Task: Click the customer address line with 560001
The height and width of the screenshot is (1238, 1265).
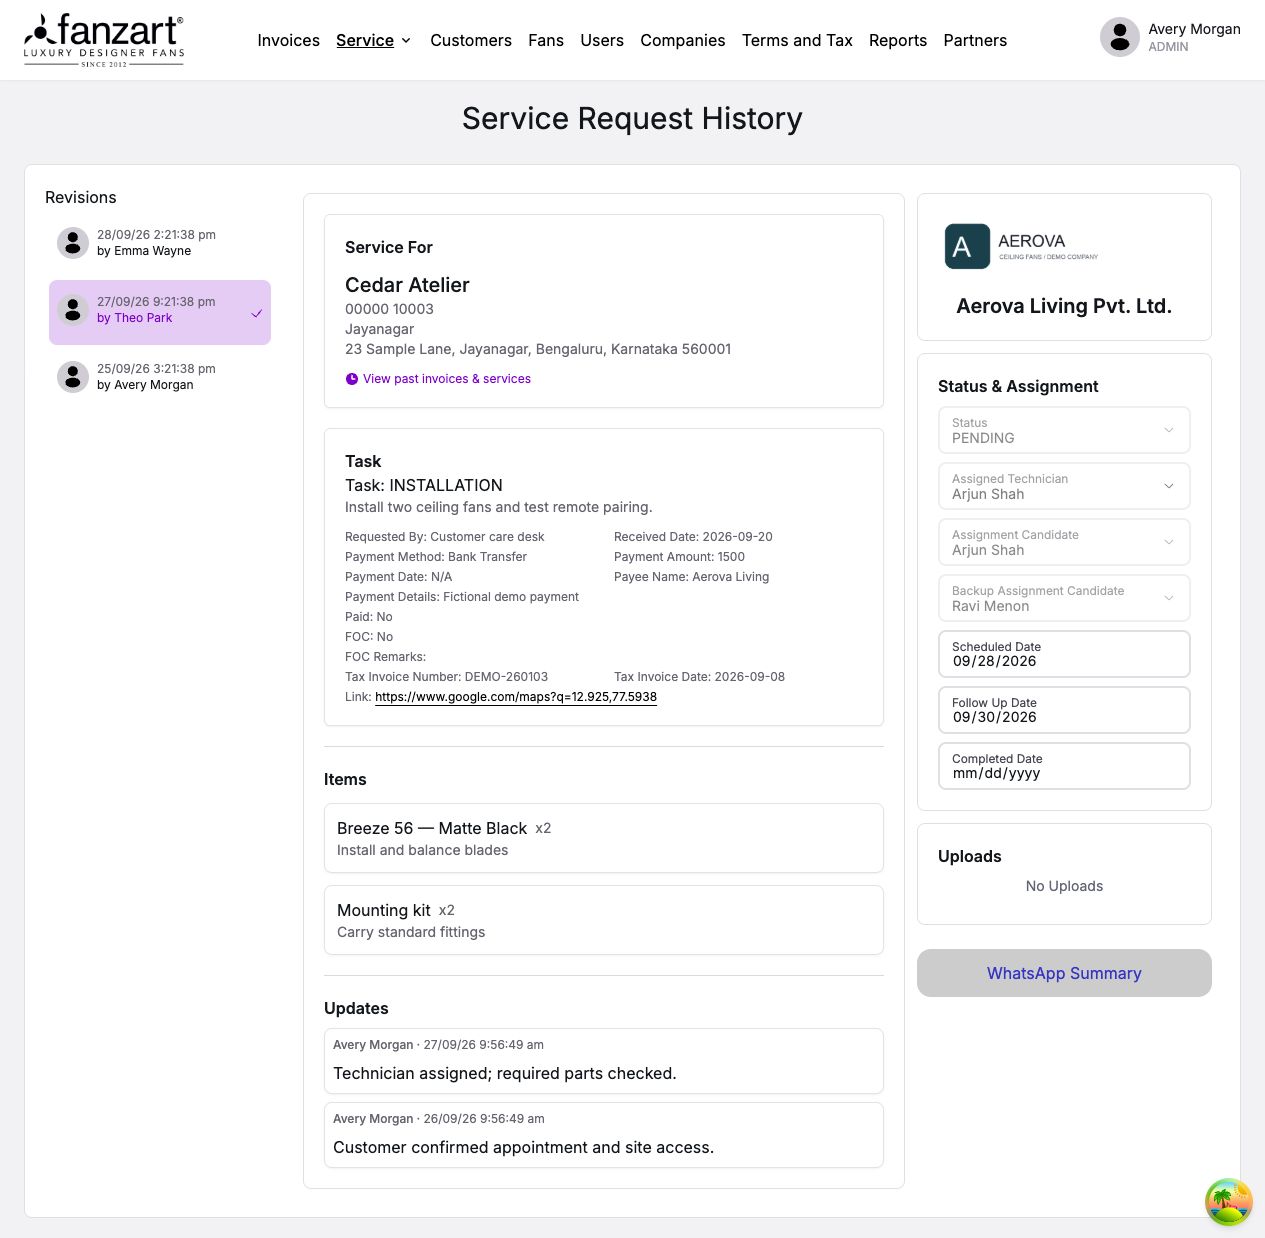Action: click(x=538, y=349)
